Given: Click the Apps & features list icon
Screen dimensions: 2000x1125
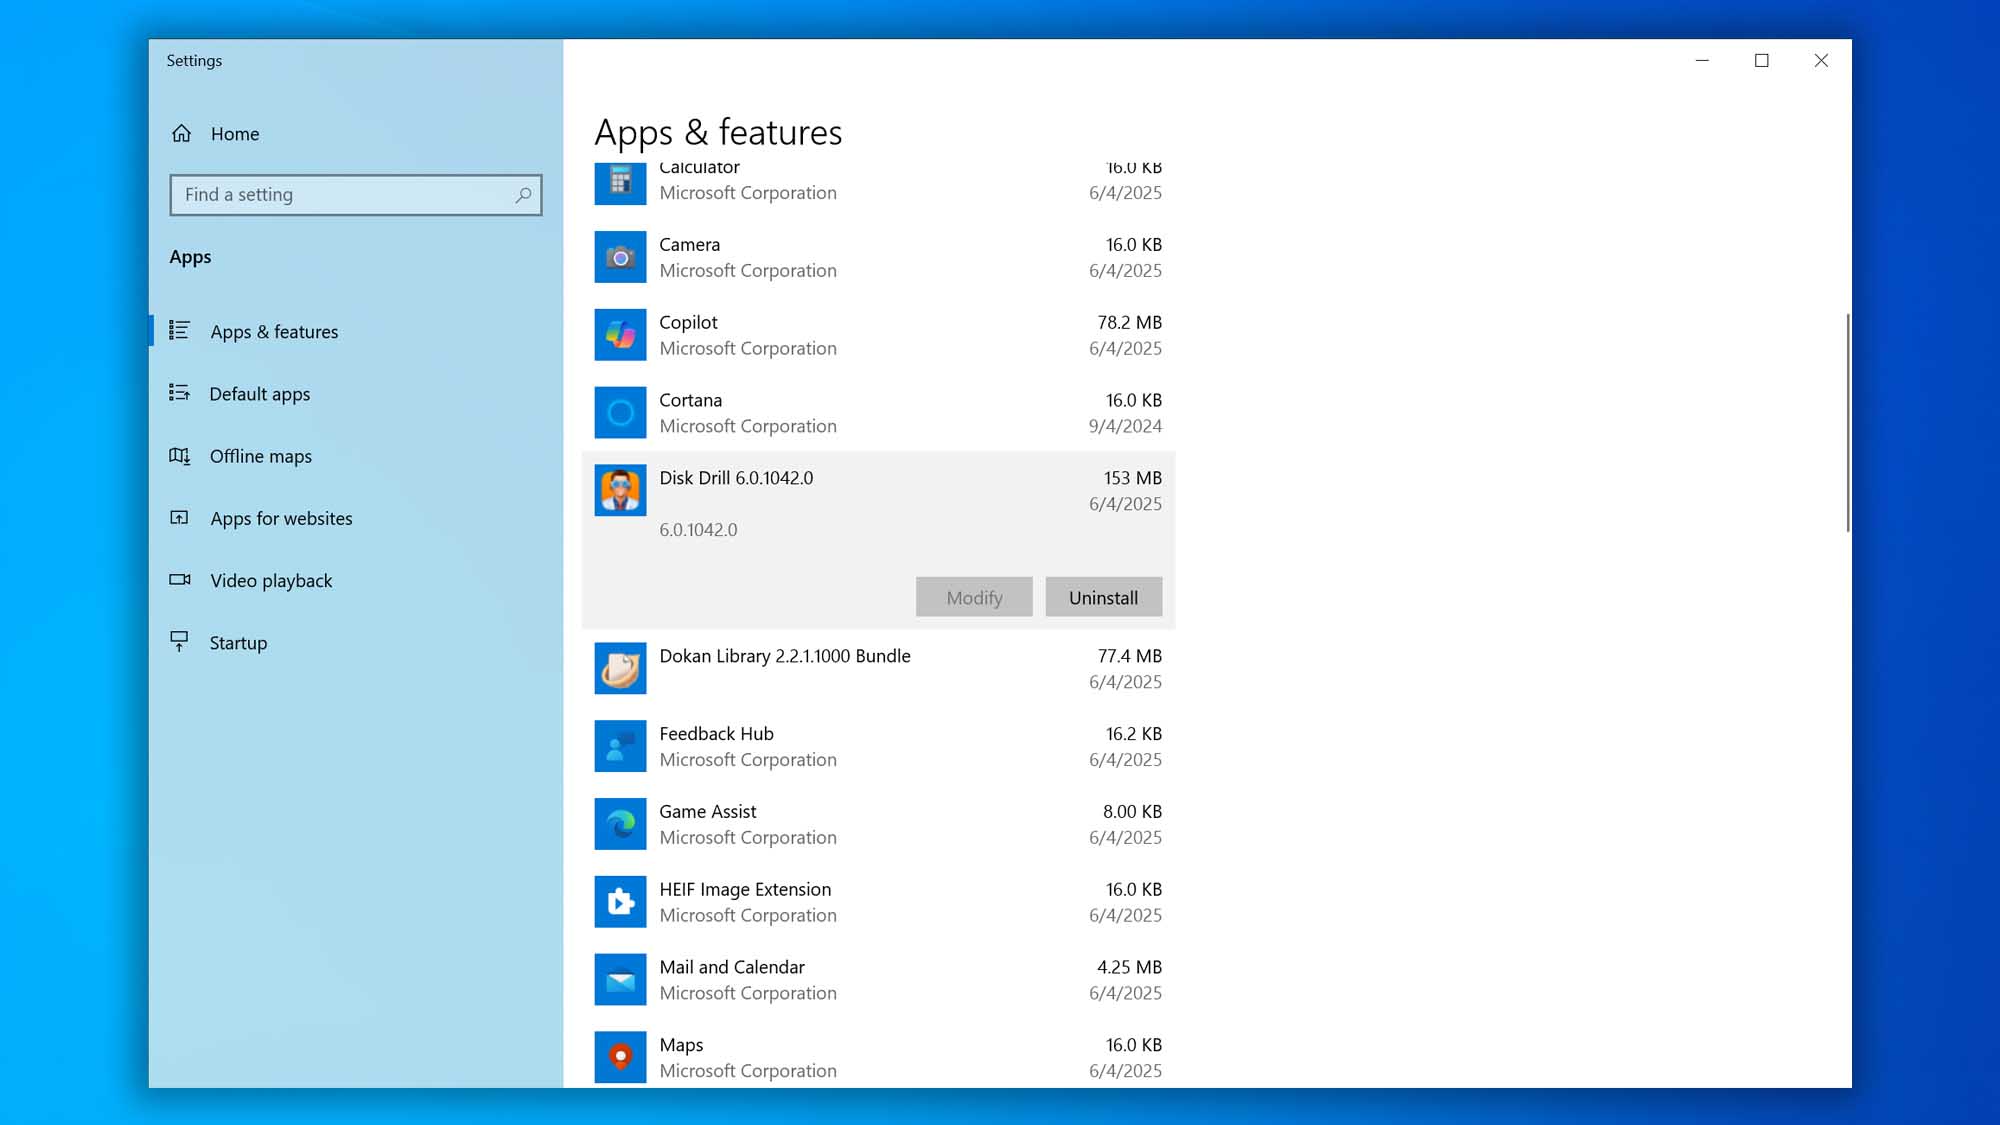Looking at the screenshot, I should coord(179,330).
